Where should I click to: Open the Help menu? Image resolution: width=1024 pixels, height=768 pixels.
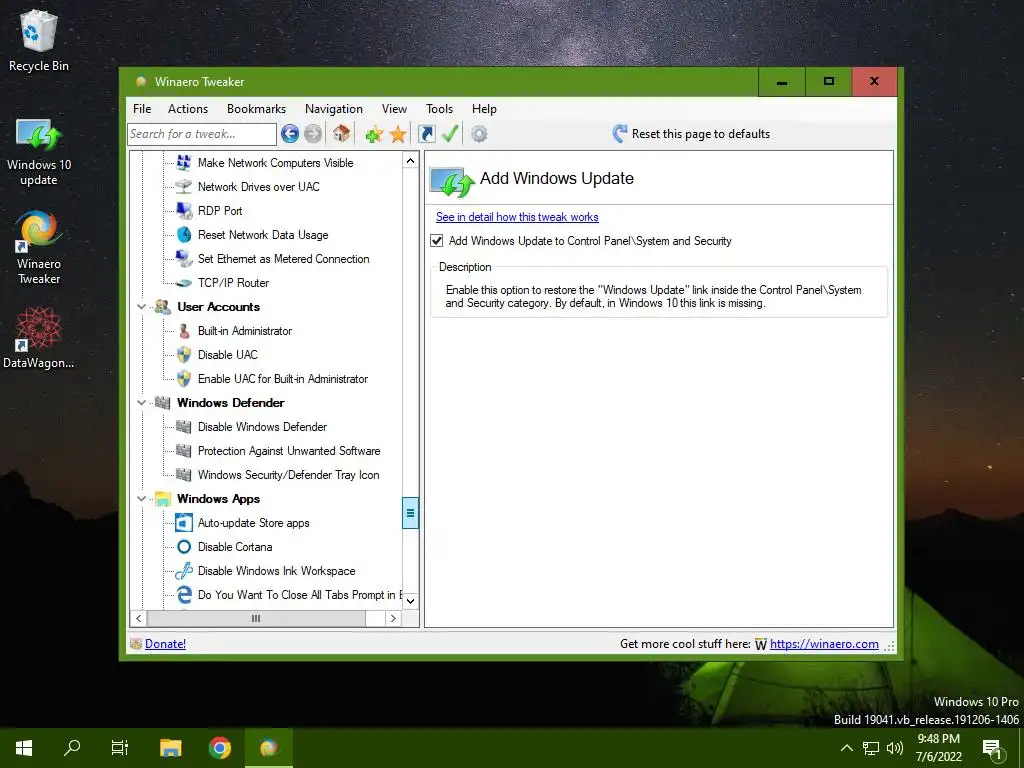point(484,109)
